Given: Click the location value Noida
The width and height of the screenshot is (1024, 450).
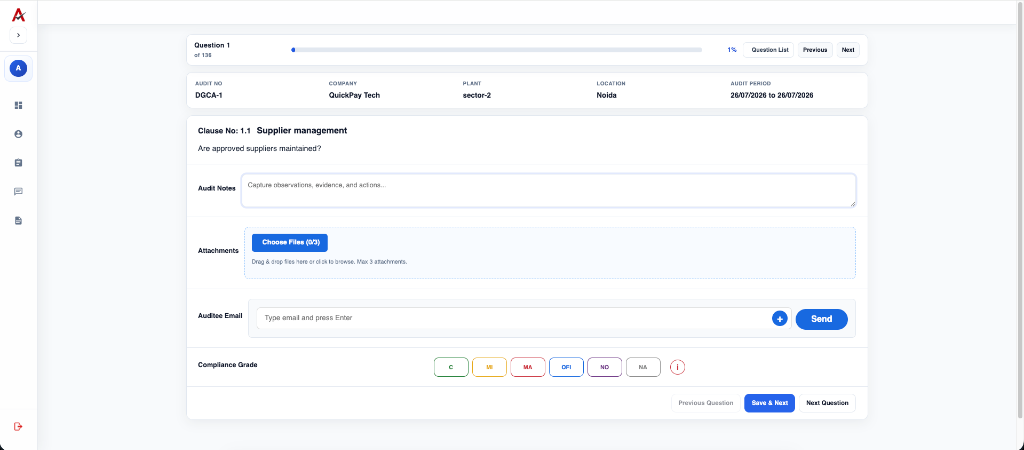Looking at the screenshot, I should pyautogui.click(x=607, y=95).
